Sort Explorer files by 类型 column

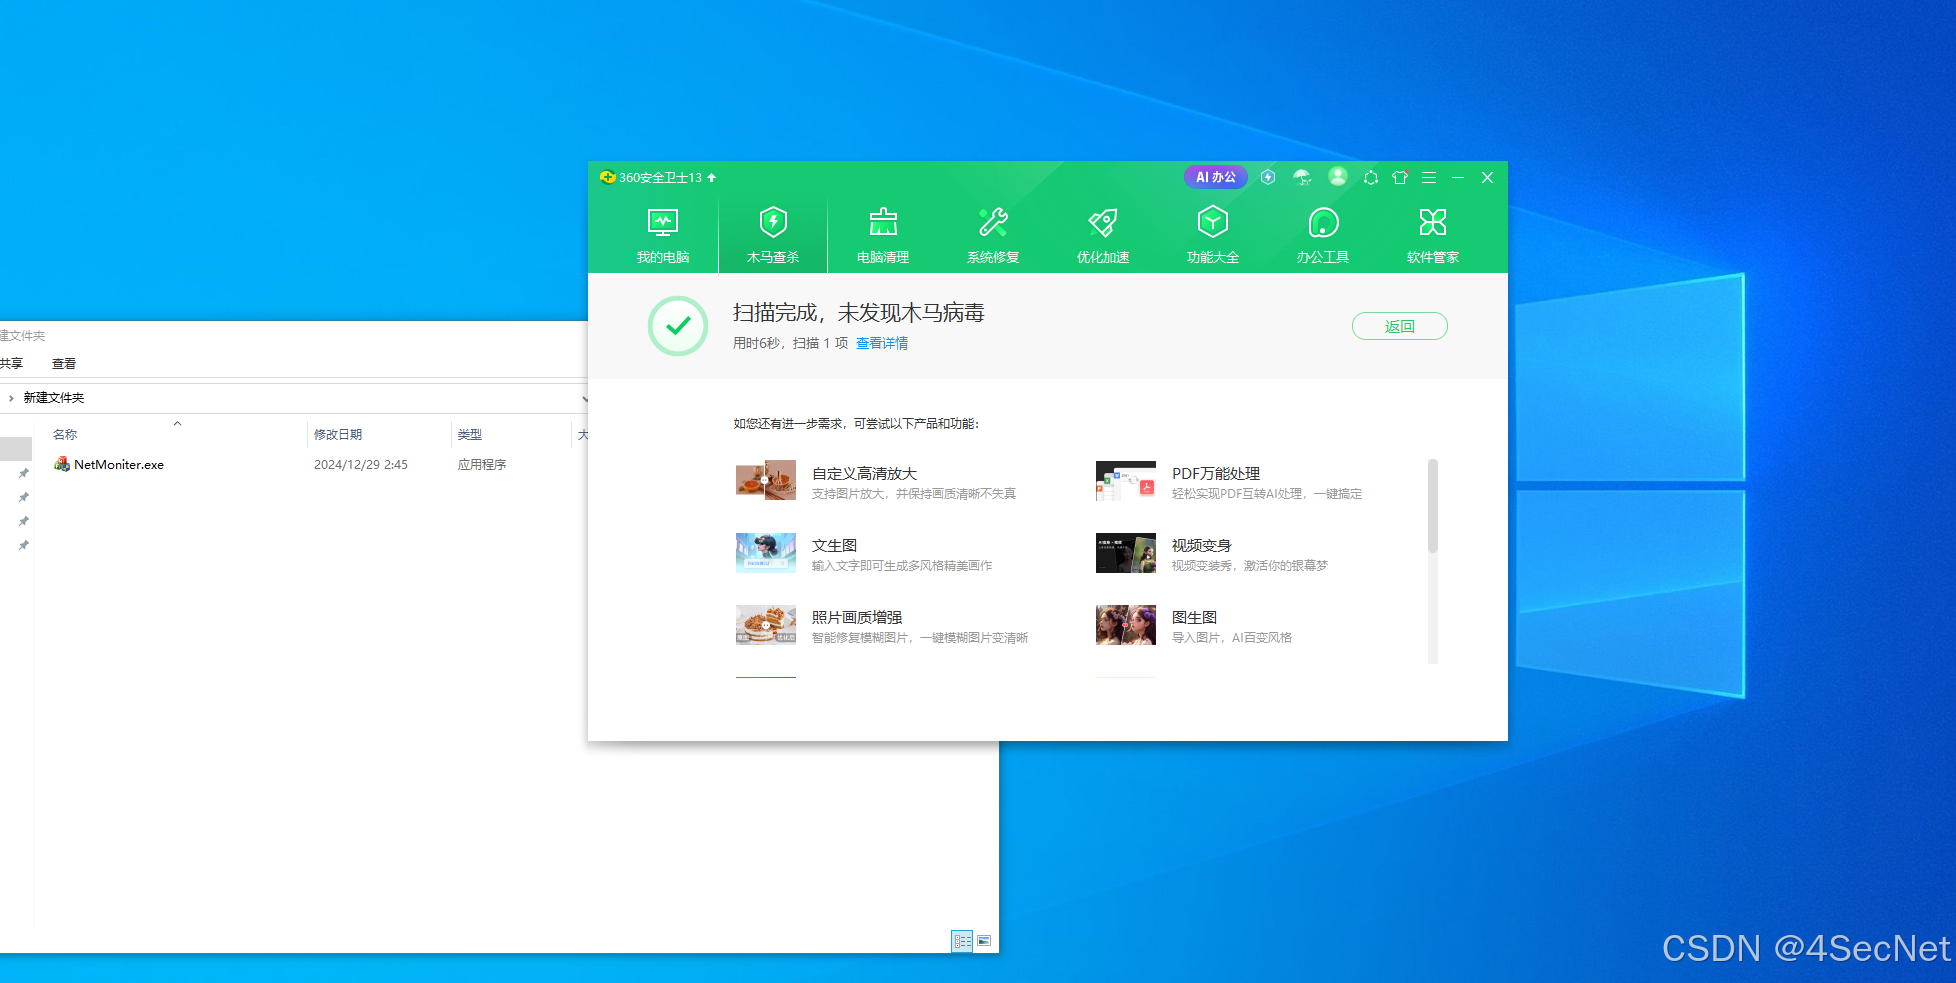[470, 434]
